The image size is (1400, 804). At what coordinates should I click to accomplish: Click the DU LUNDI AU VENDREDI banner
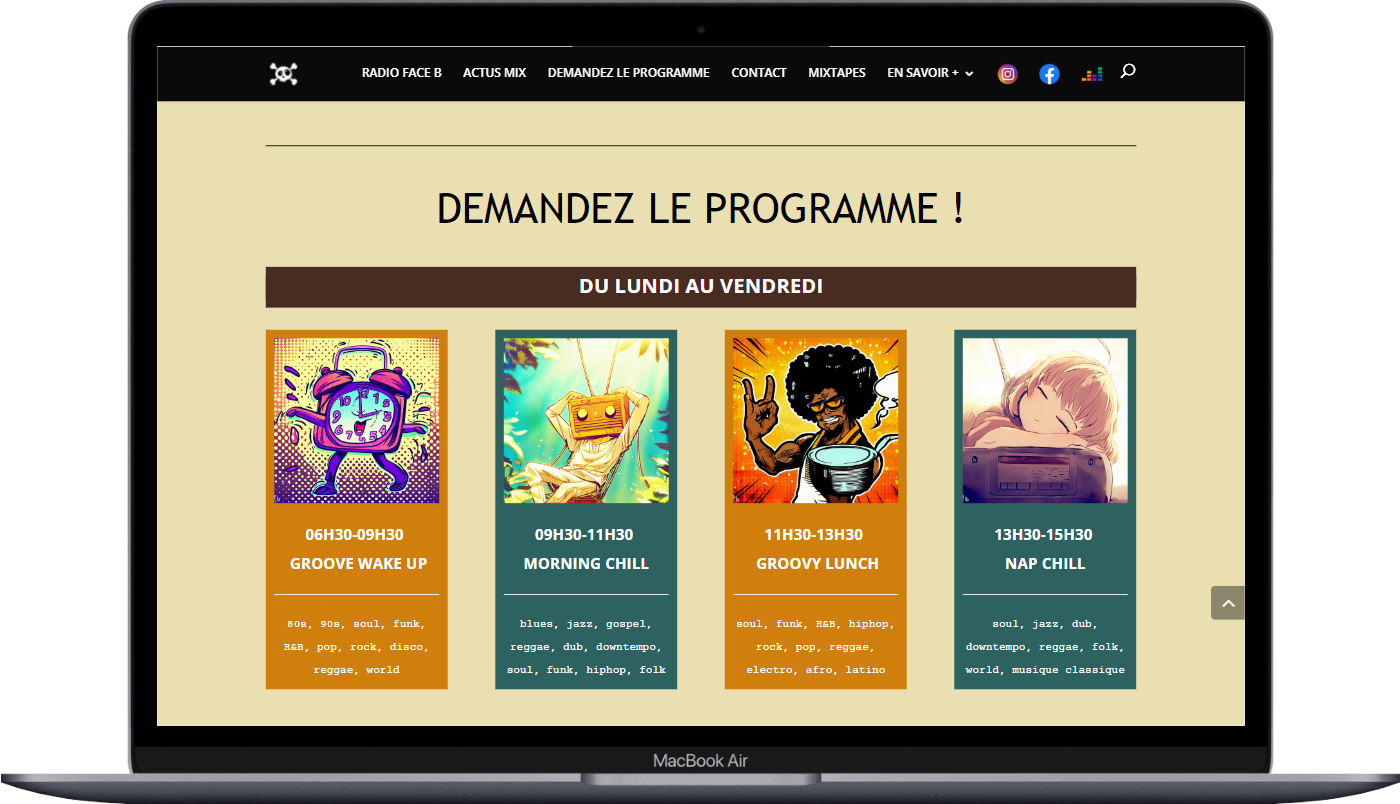(x=700, y=287)
